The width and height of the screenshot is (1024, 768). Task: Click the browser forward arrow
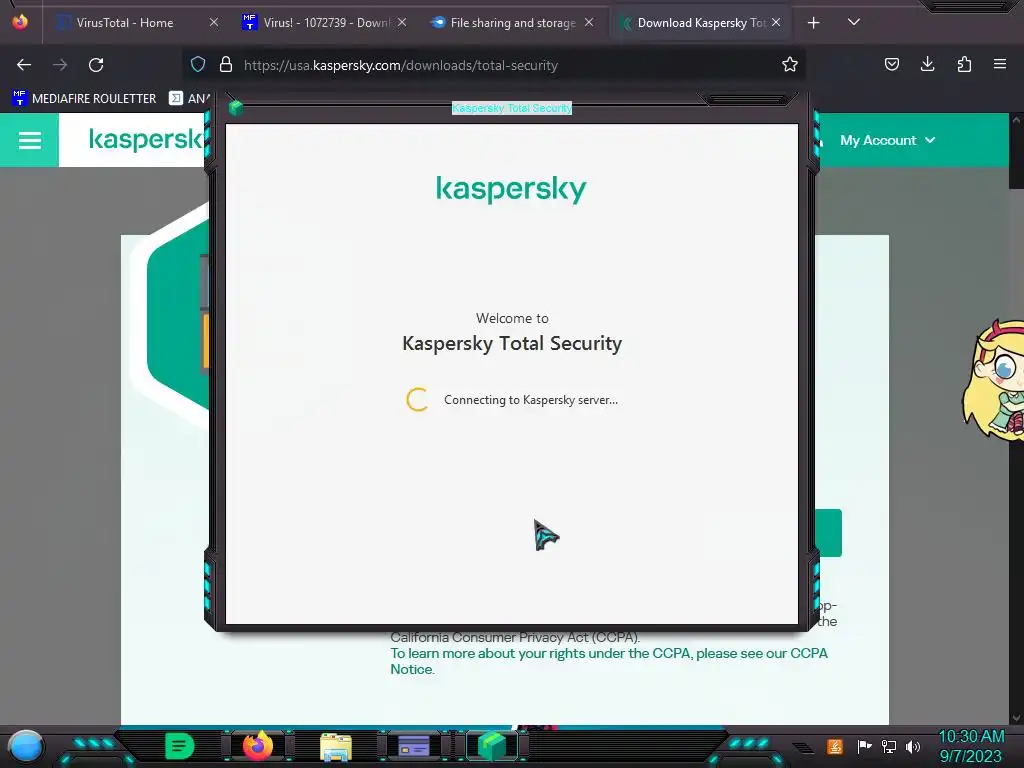click(x=60, y=65)
